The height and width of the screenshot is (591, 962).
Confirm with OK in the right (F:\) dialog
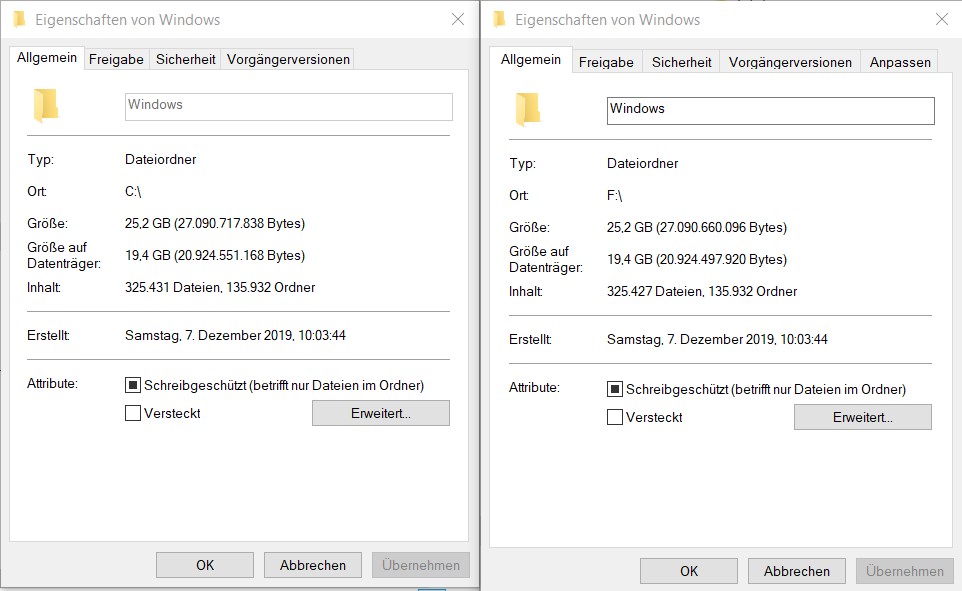[689, 571]
